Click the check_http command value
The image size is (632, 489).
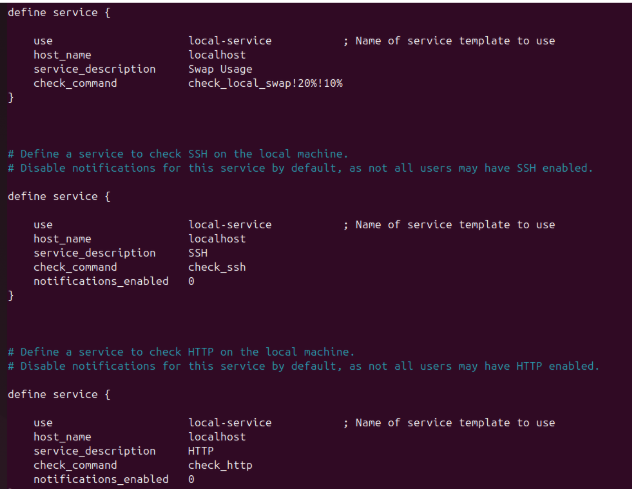tap(220, 465)
